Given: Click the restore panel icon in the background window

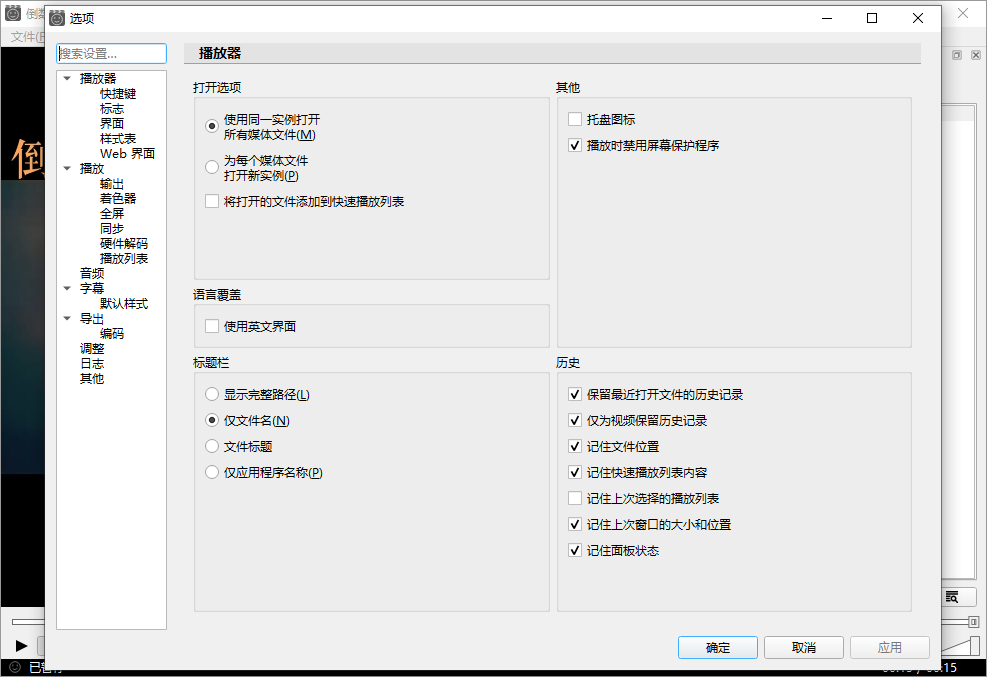Looking at the screenshot, I should tap(957, 55).
